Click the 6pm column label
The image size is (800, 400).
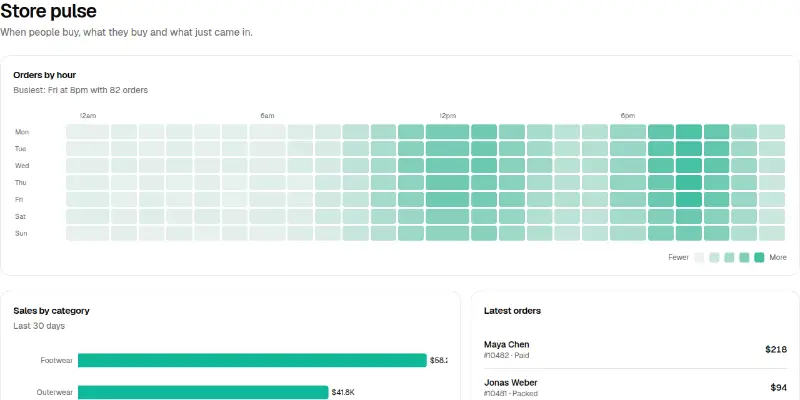pyautogui.click(x=628, y=116)
